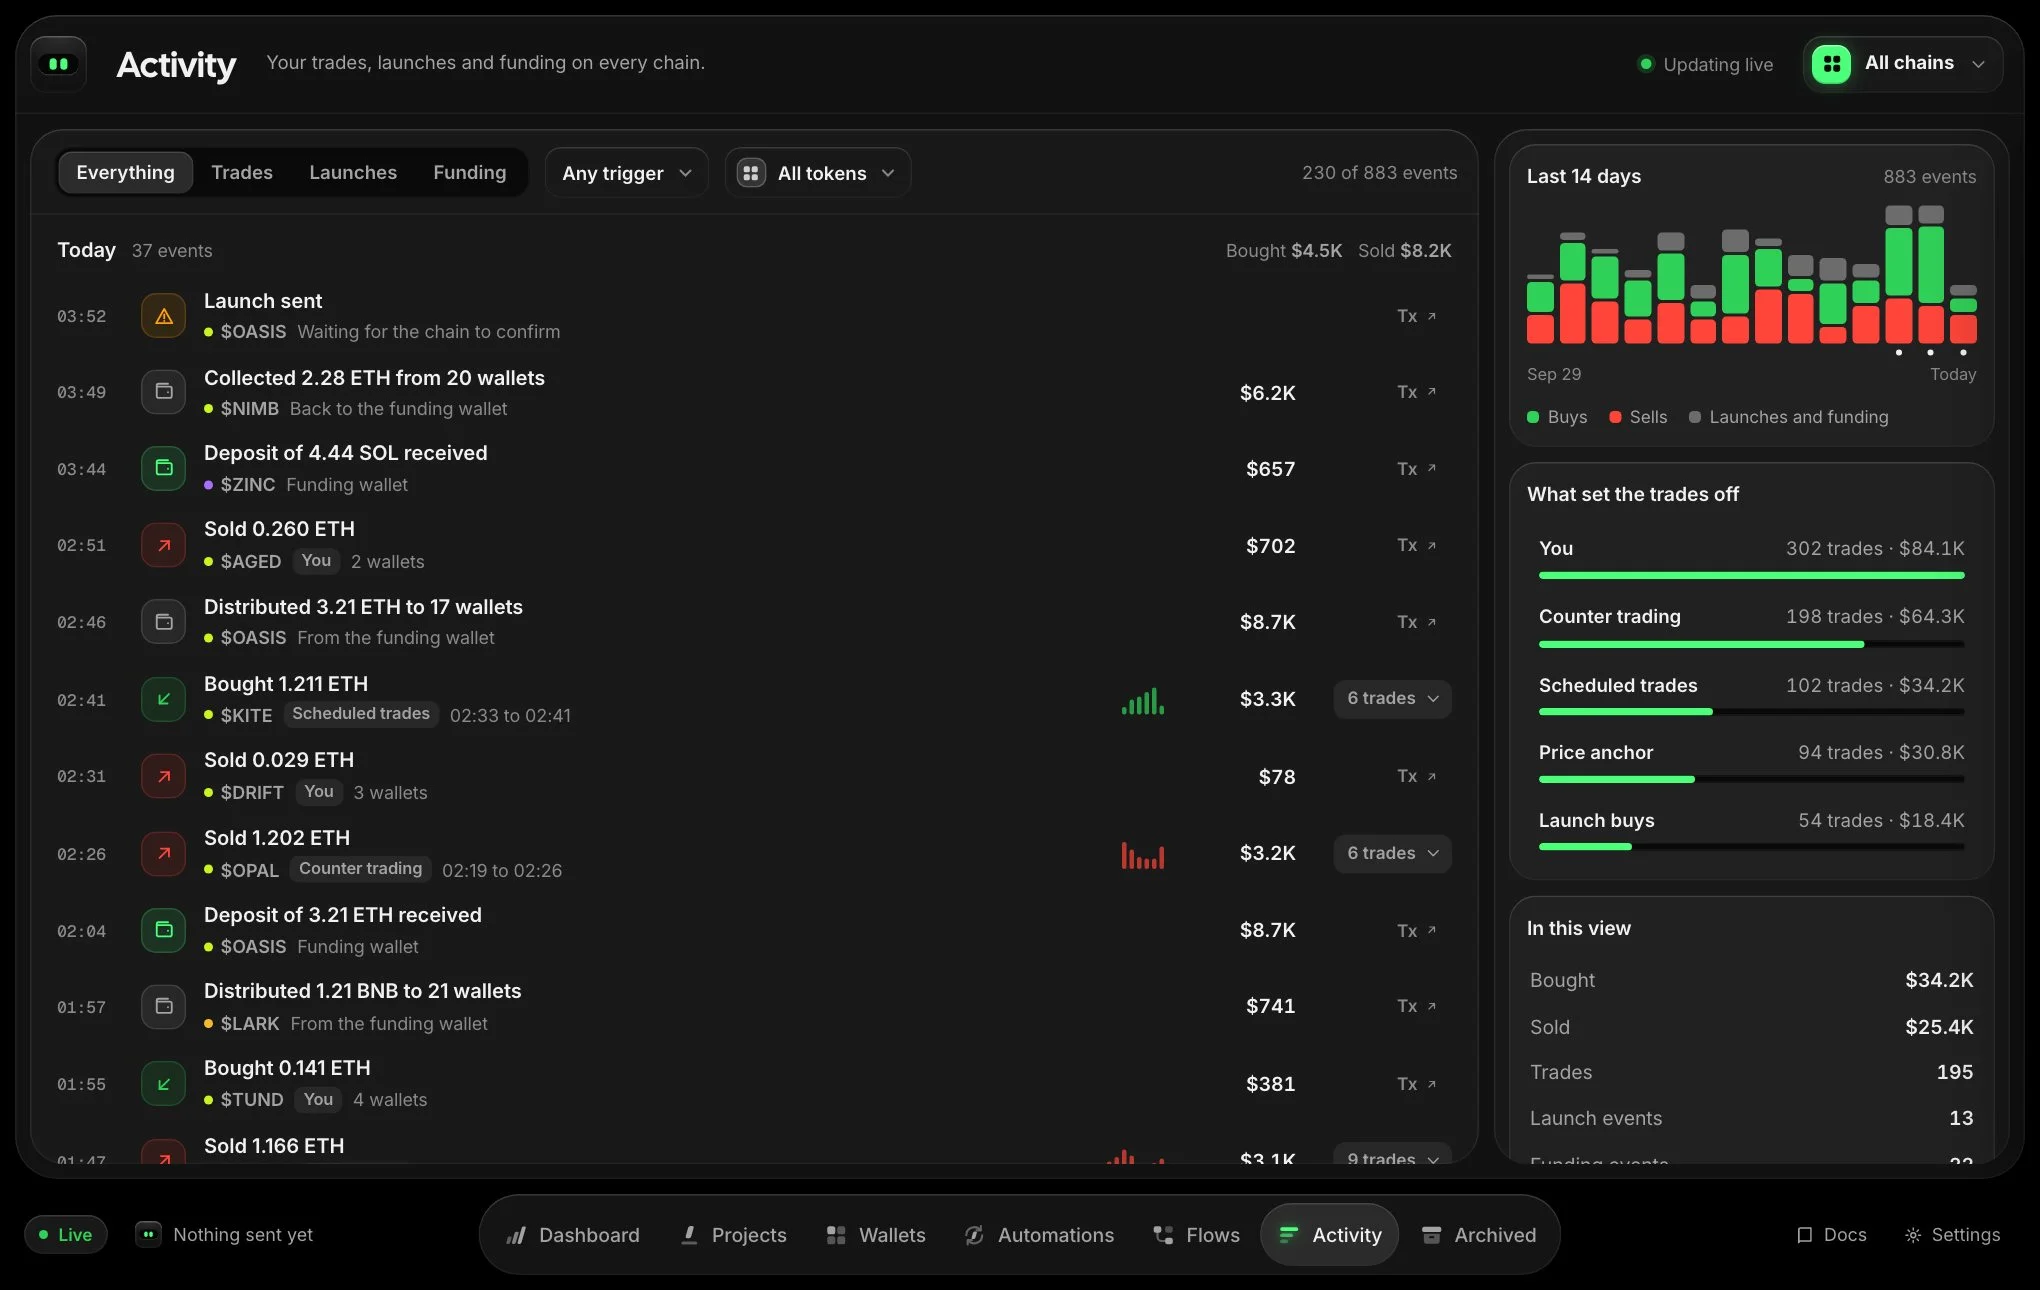Screen dimensions: 2040x1290
Task: Click the green buy icon on the Bought 0.141 ETH row
Action: pos(164,1084)
